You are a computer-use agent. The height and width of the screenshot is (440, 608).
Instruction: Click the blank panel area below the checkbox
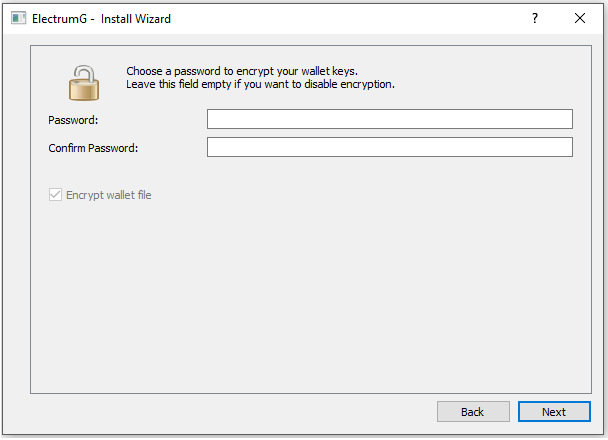coord(300,300)
